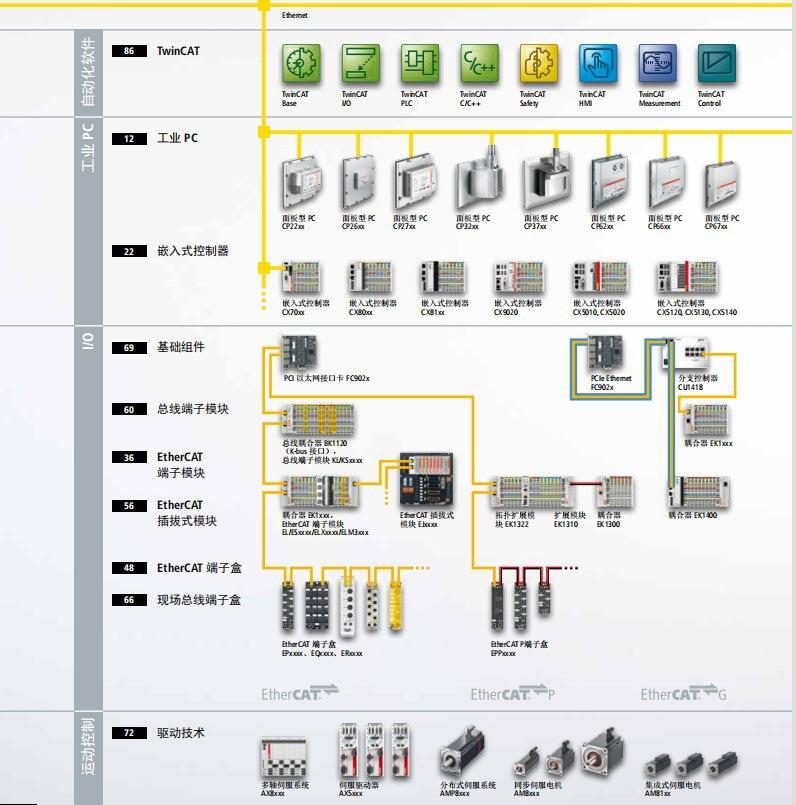Click the CU1418 branch controller image
The width and height of the screenshot is (796, 805).
click(x=686, y=353)
